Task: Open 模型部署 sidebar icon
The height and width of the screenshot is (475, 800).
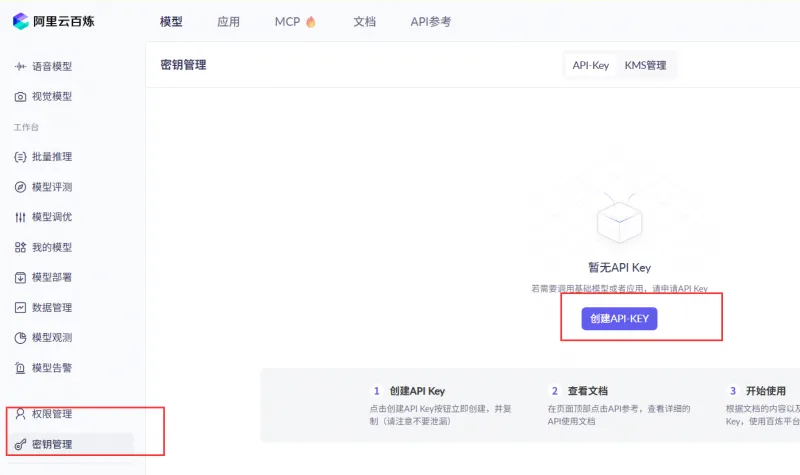Action: (x=21, y=277)
